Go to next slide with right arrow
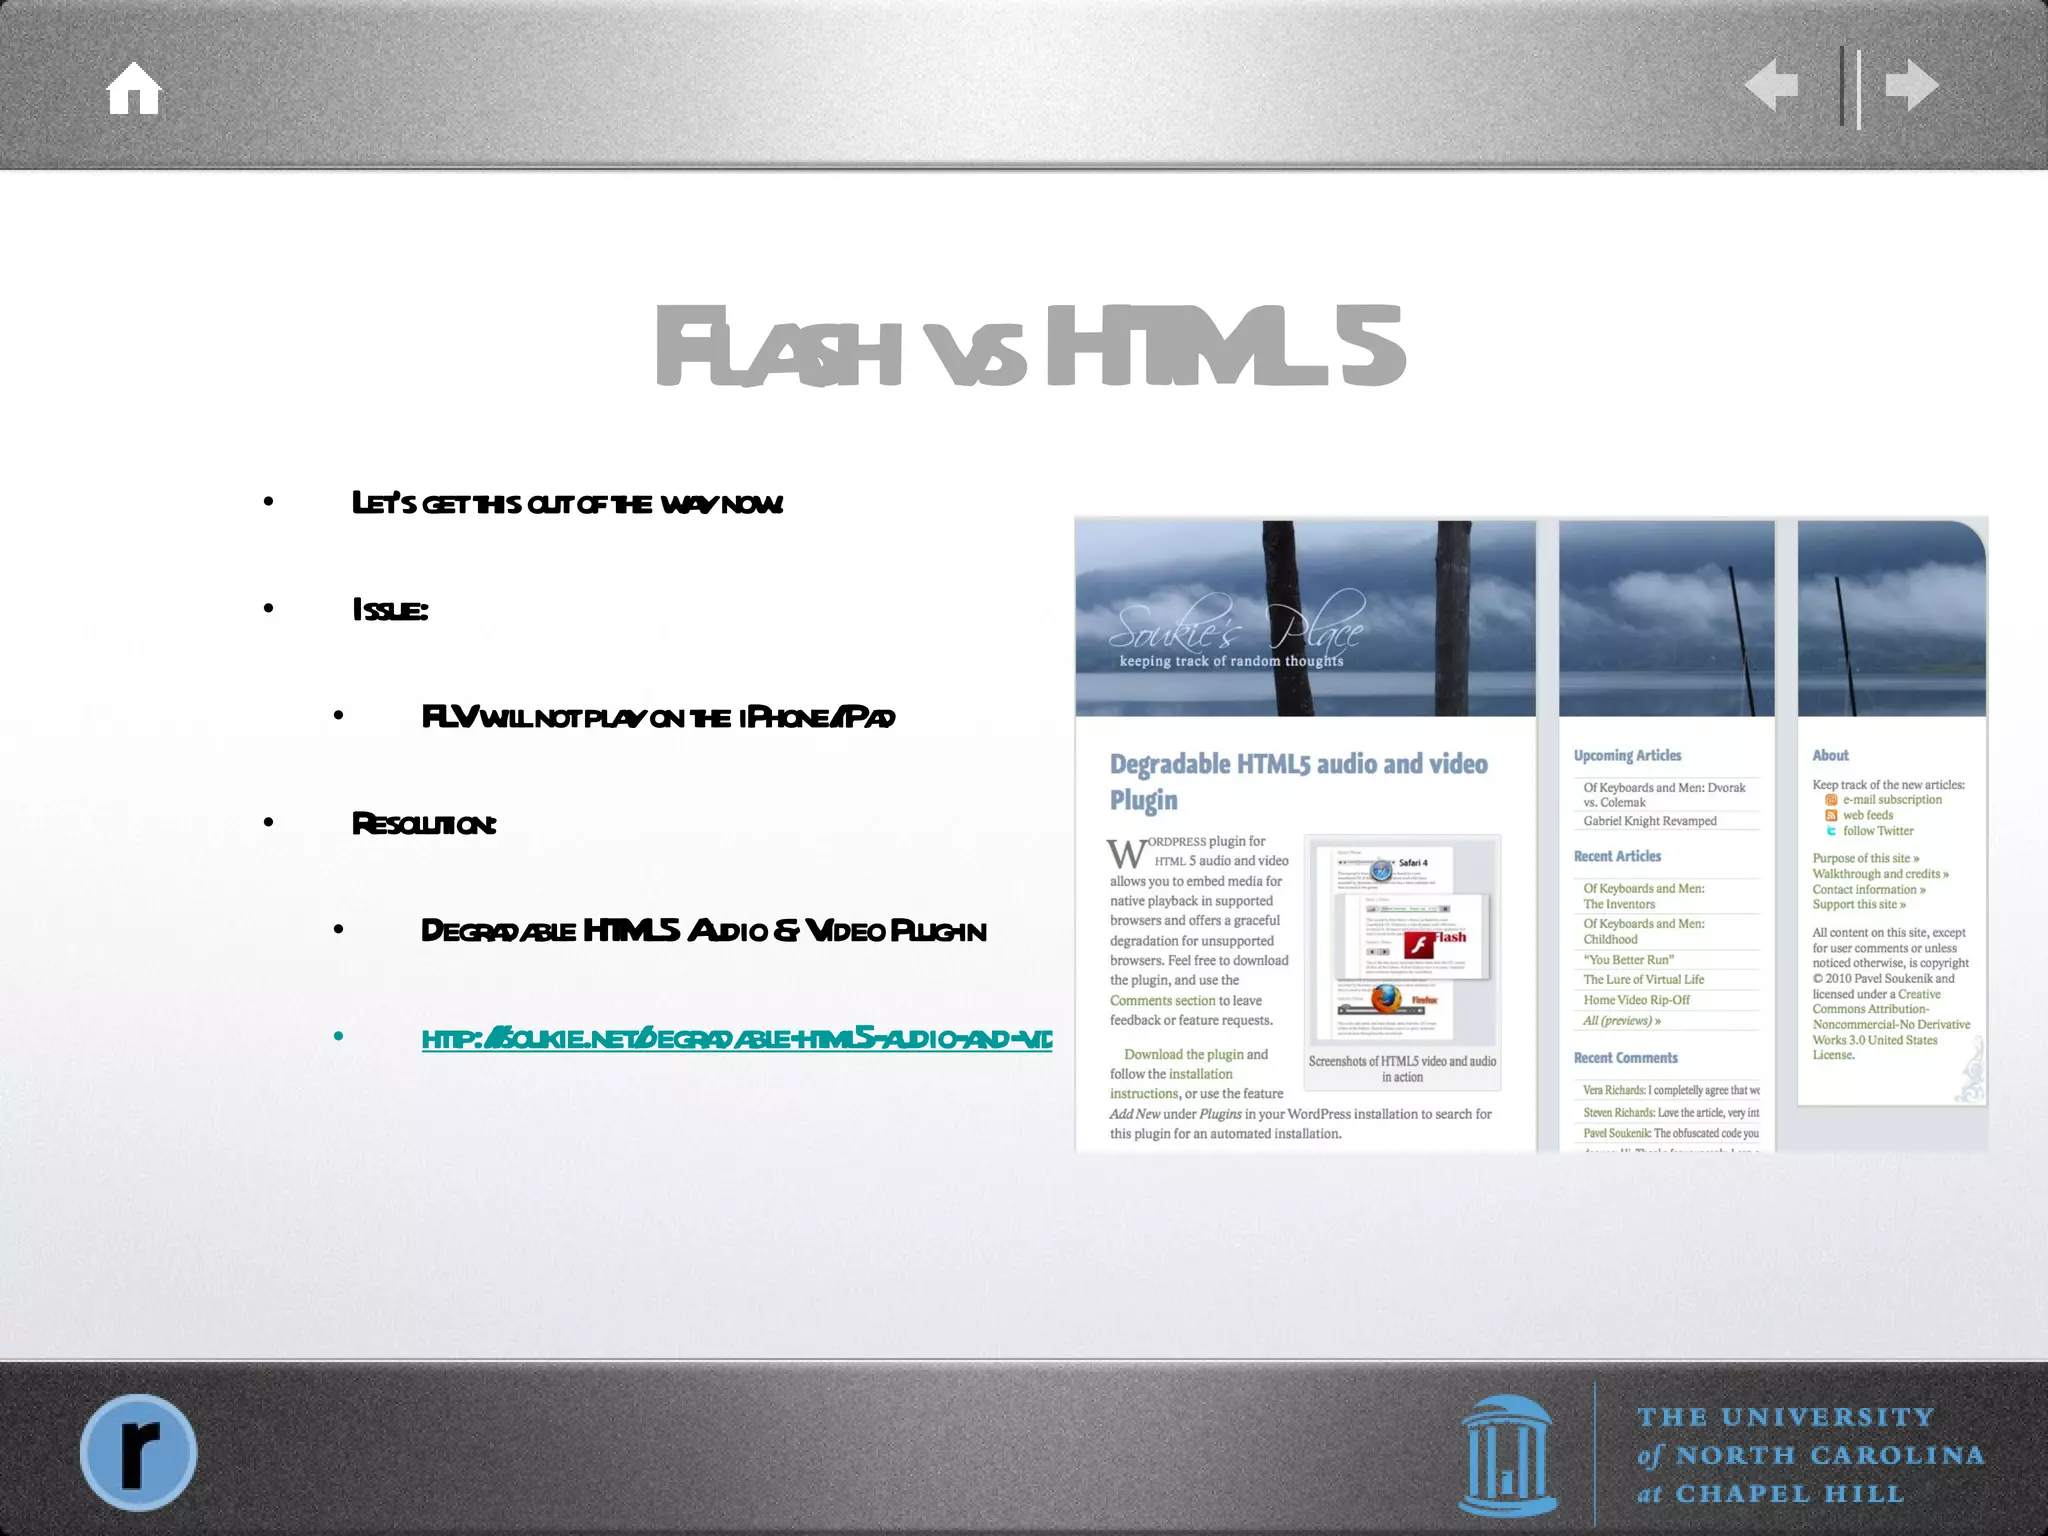This screenshot has height=1536, width=2048. pyautogui.click(x=1912, y=85)
